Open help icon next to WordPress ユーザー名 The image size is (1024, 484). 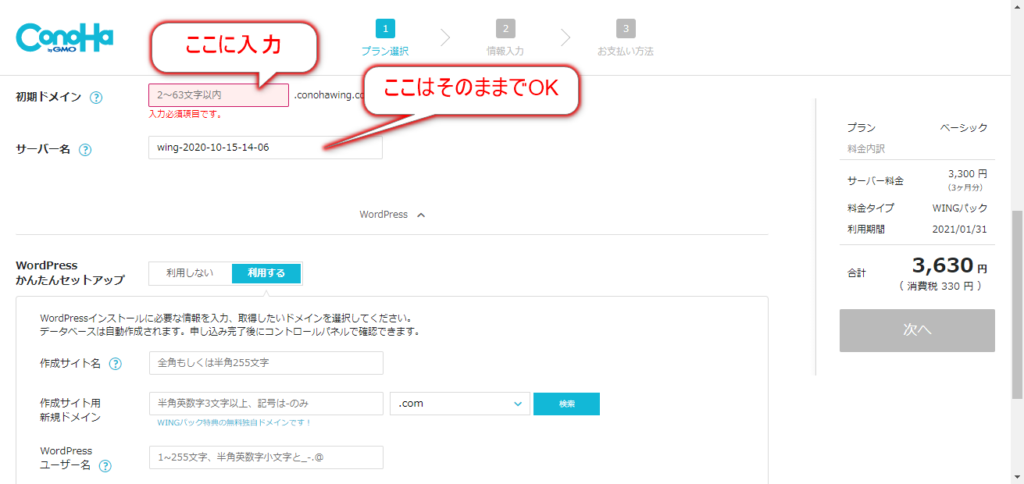pyautogui.click(x=105, y=466)
